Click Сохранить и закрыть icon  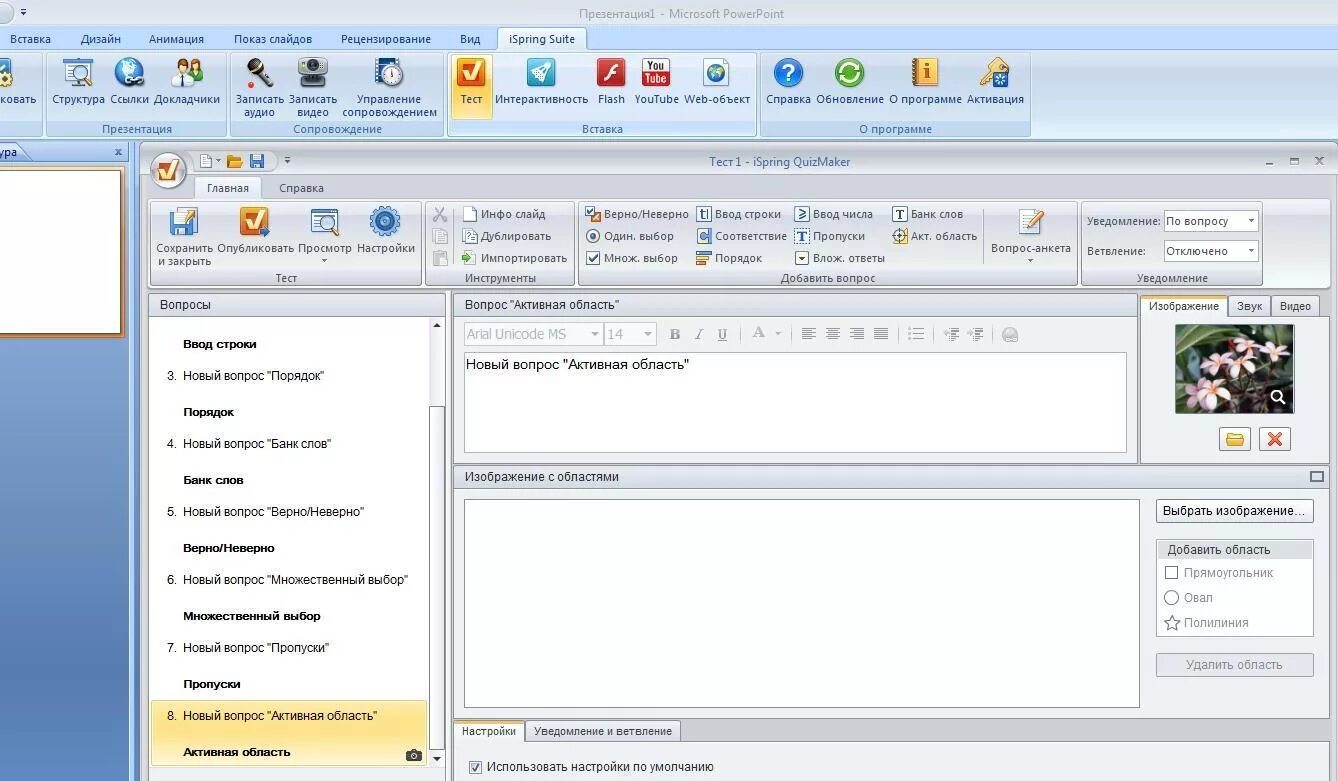pyautogui.click(x=184, y=222)
